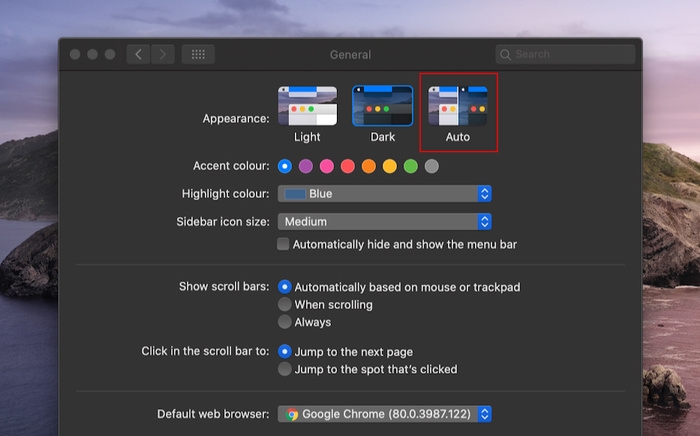Screen dimensions: 700x436
Task: Select the Light appearance thumbnail
Action: (307, 106)
